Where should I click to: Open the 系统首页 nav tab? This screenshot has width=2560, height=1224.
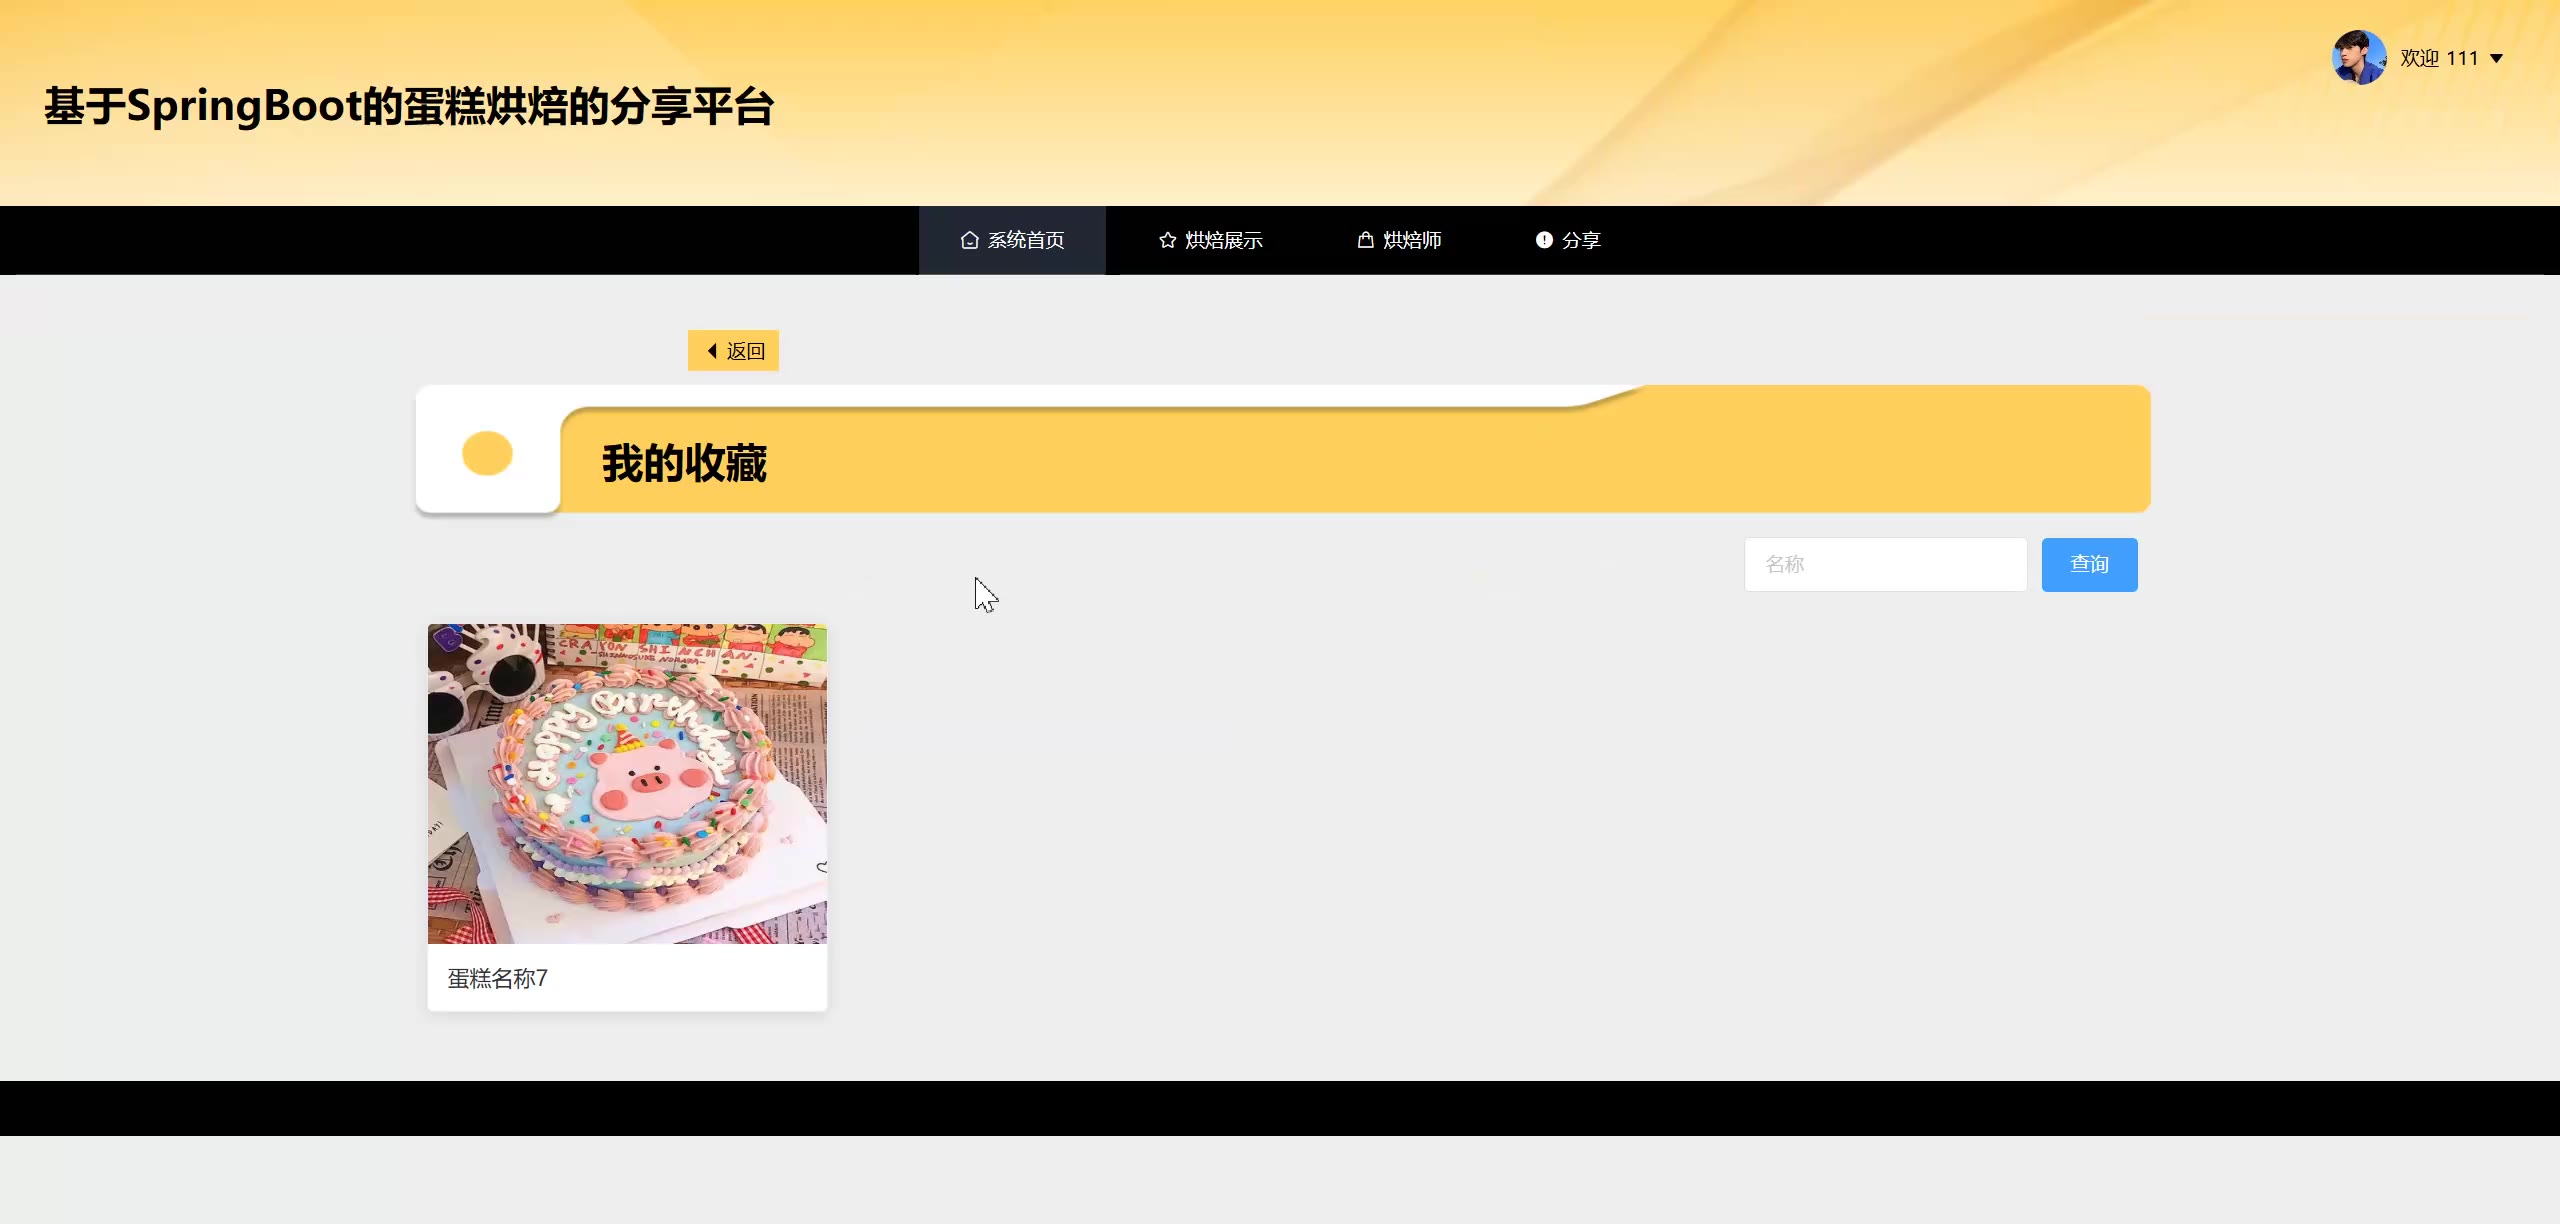(1026, 240)
